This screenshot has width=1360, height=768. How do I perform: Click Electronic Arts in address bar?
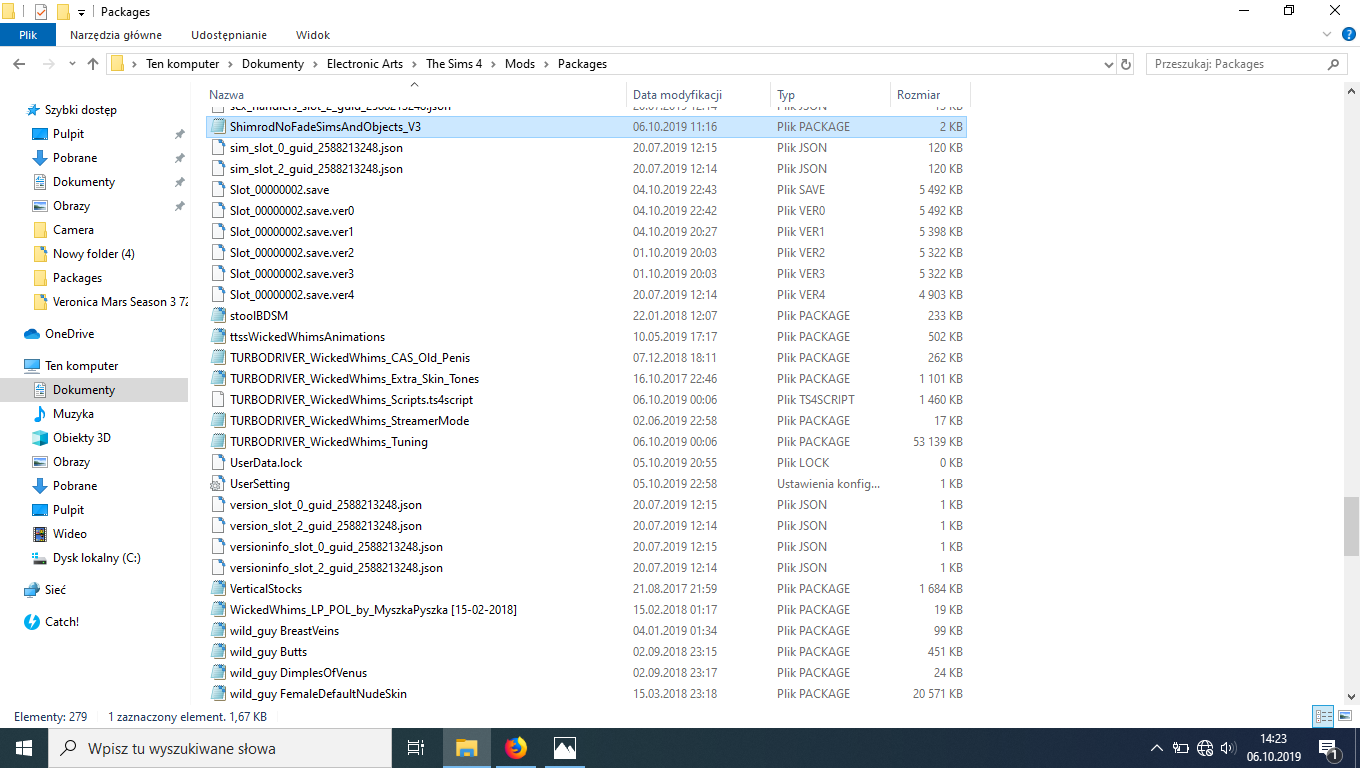pos(365,64)
